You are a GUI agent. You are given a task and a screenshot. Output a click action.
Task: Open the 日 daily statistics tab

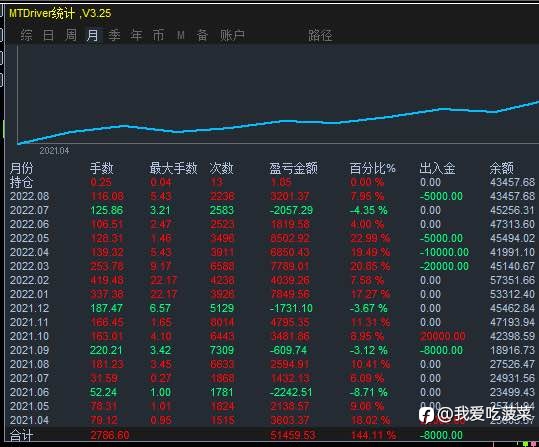tap(48, 35)
